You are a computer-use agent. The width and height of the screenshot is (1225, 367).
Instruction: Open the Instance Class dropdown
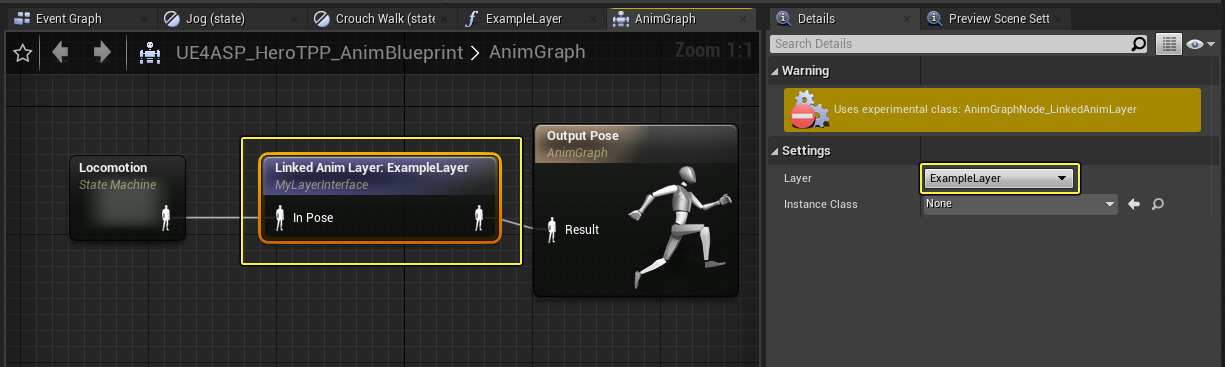(x=1020, y=204)
